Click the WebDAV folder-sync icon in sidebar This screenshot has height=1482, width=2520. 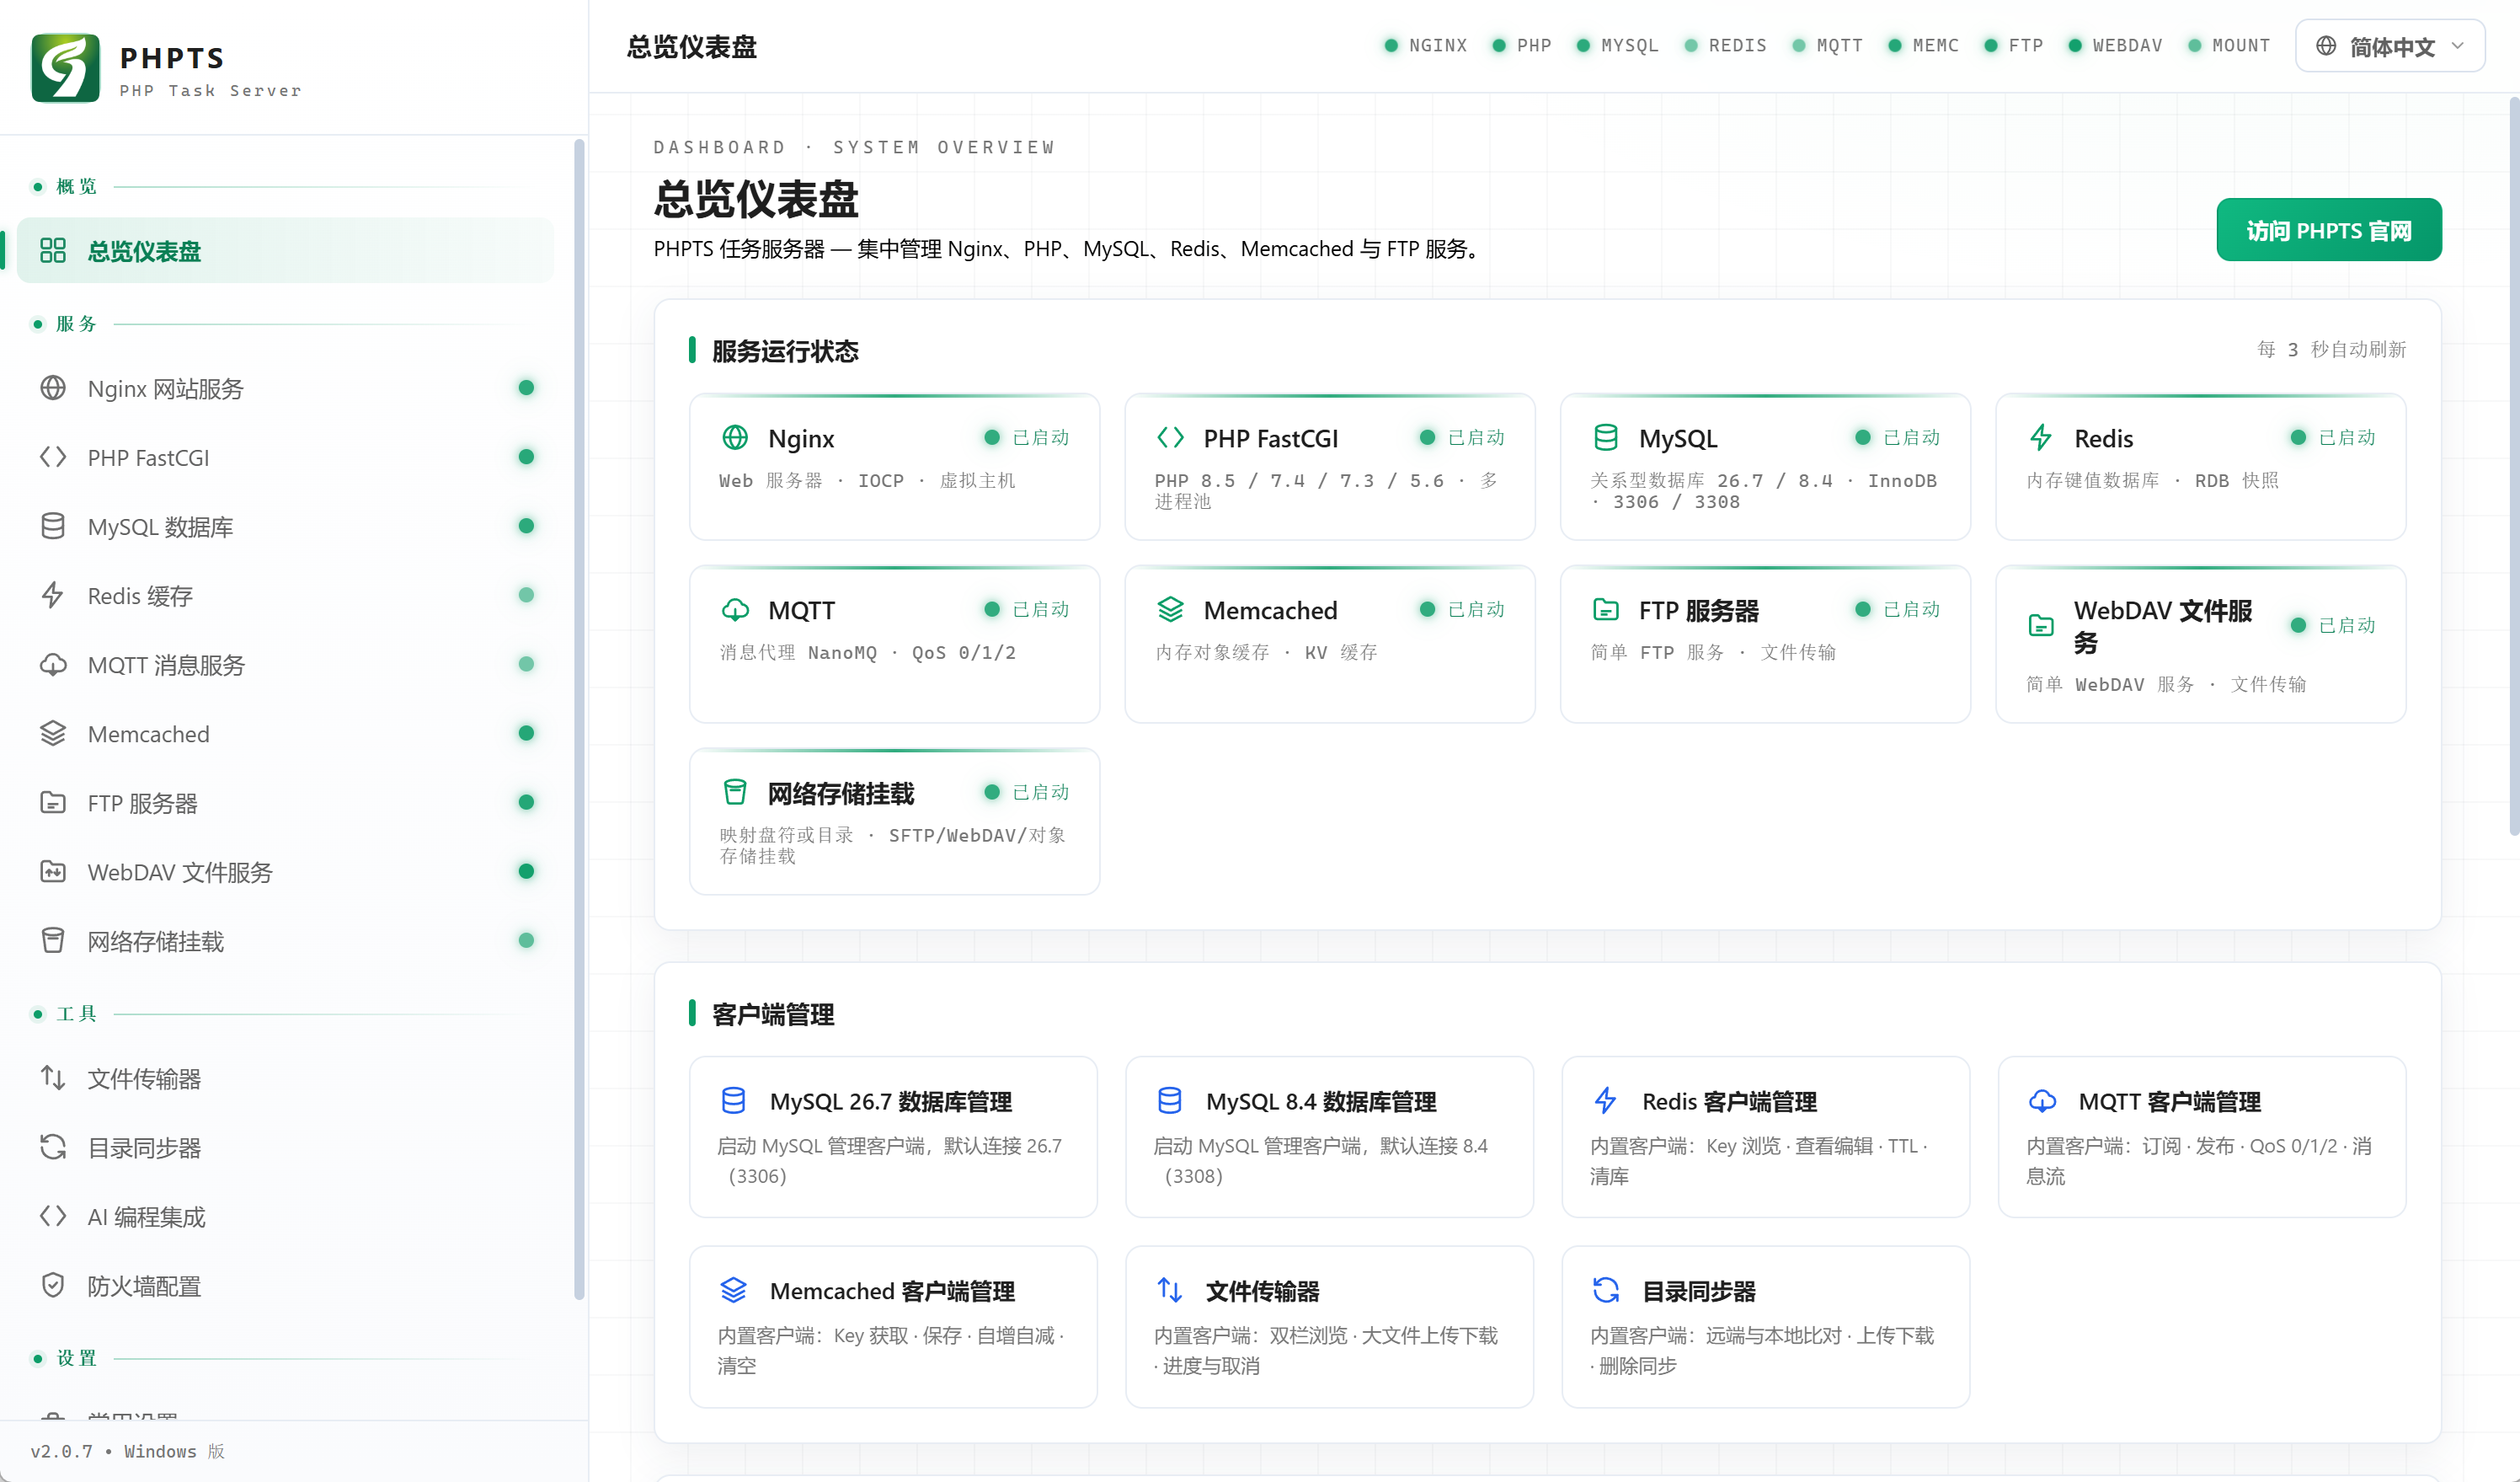pos(53,871)
